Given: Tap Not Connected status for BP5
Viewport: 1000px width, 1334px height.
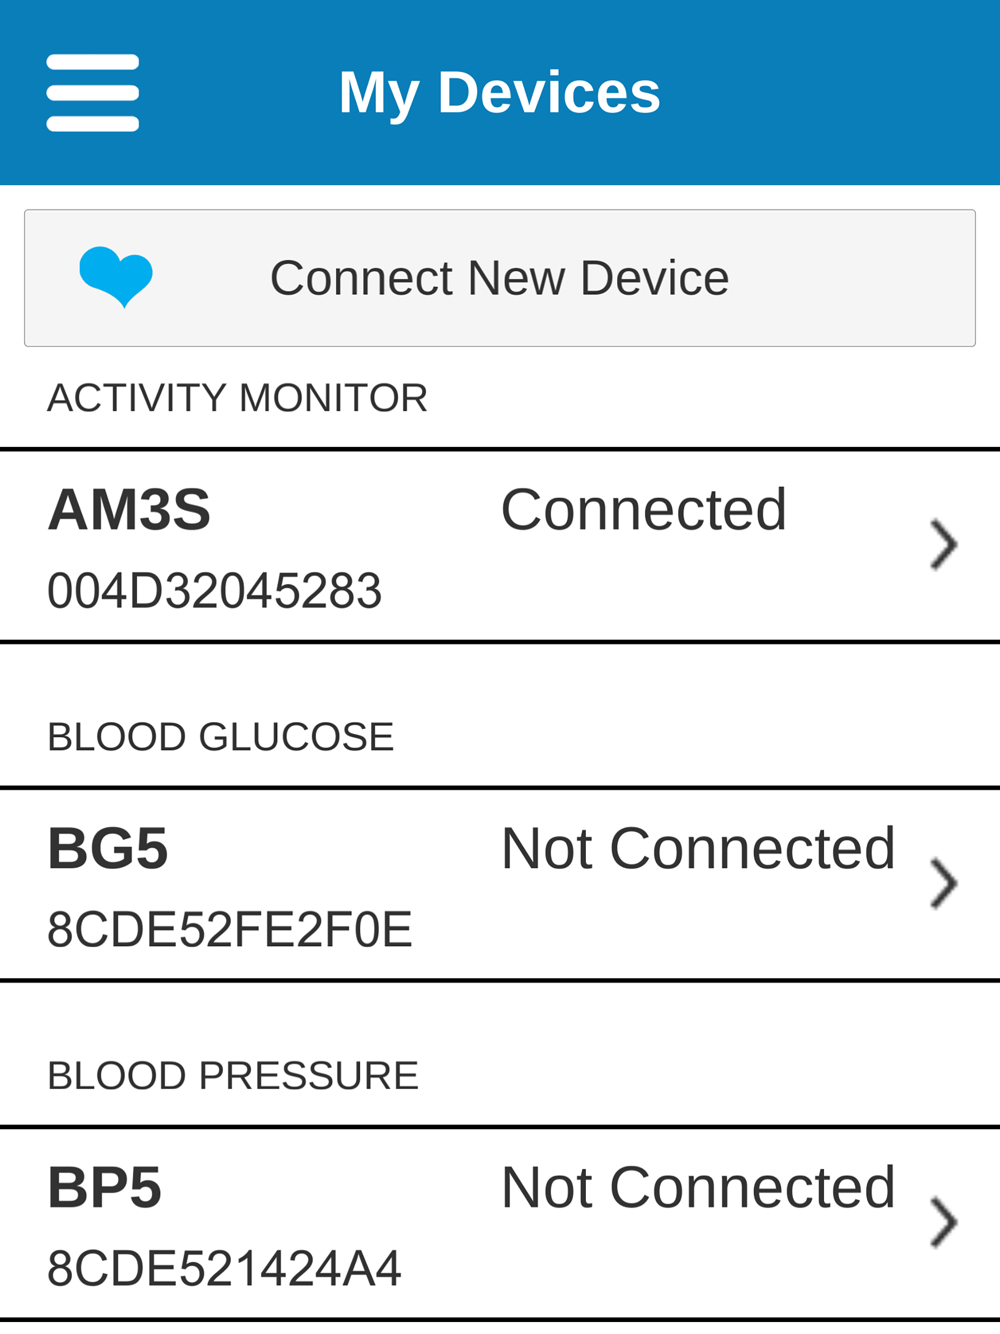Looking at the screenshot, I should [x=697, y=1188].
